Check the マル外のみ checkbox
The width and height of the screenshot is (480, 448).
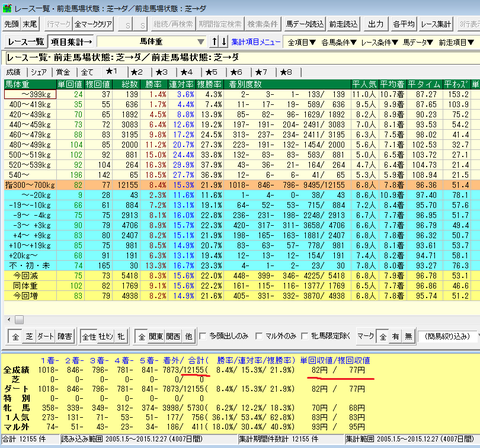(259, 336)
